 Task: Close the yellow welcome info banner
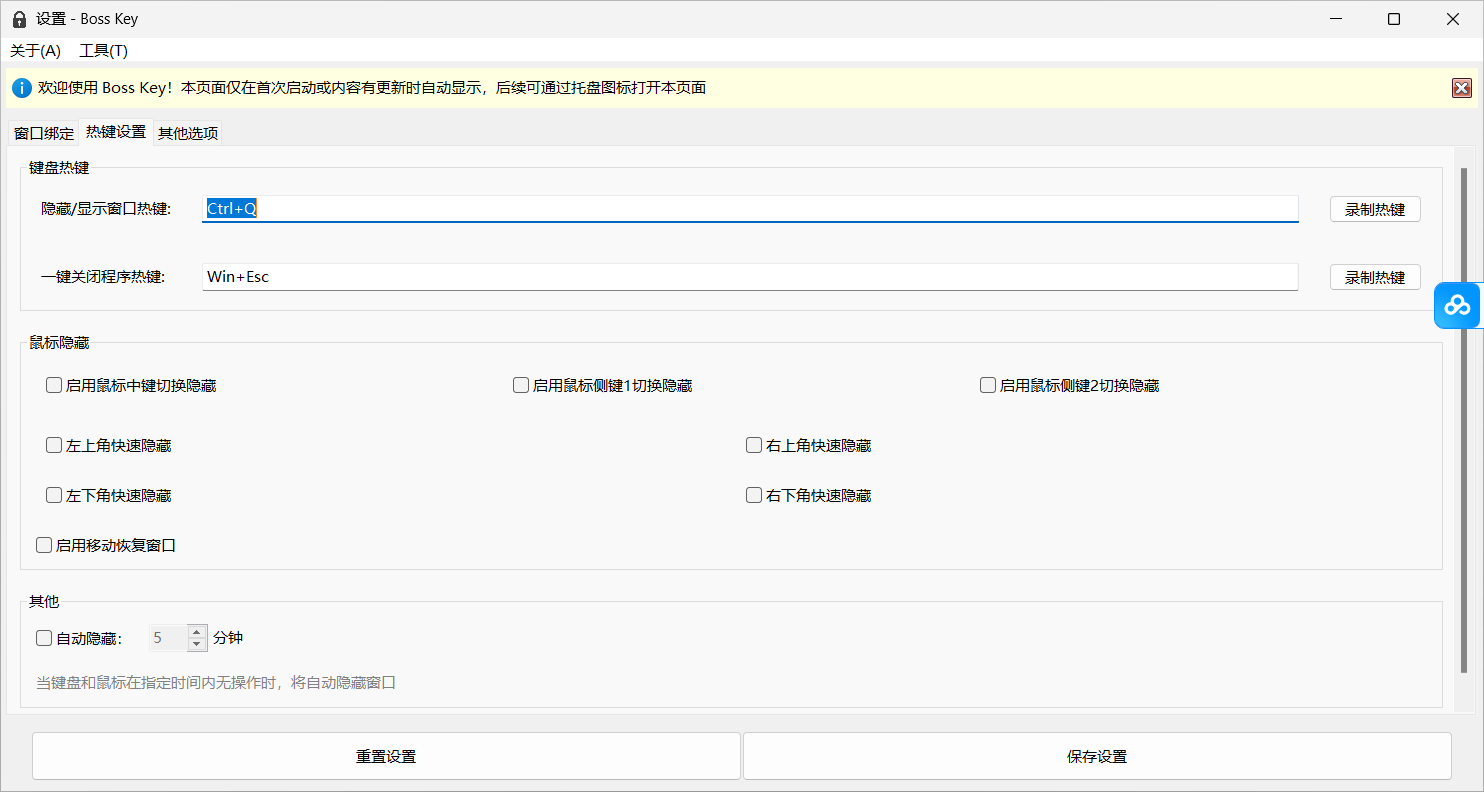(x=1462, y=88)
